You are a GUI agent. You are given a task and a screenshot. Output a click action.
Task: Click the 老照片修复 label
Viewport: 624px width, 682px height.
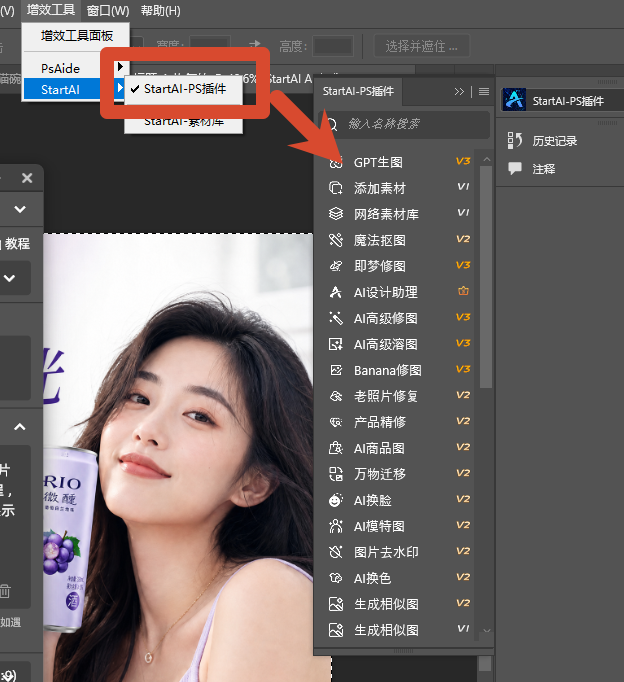[386, 396]
